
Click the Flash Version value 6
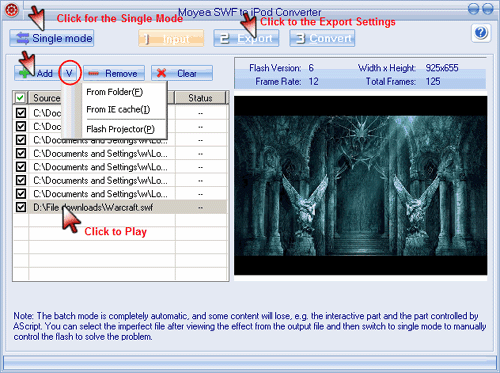[311, 68]
